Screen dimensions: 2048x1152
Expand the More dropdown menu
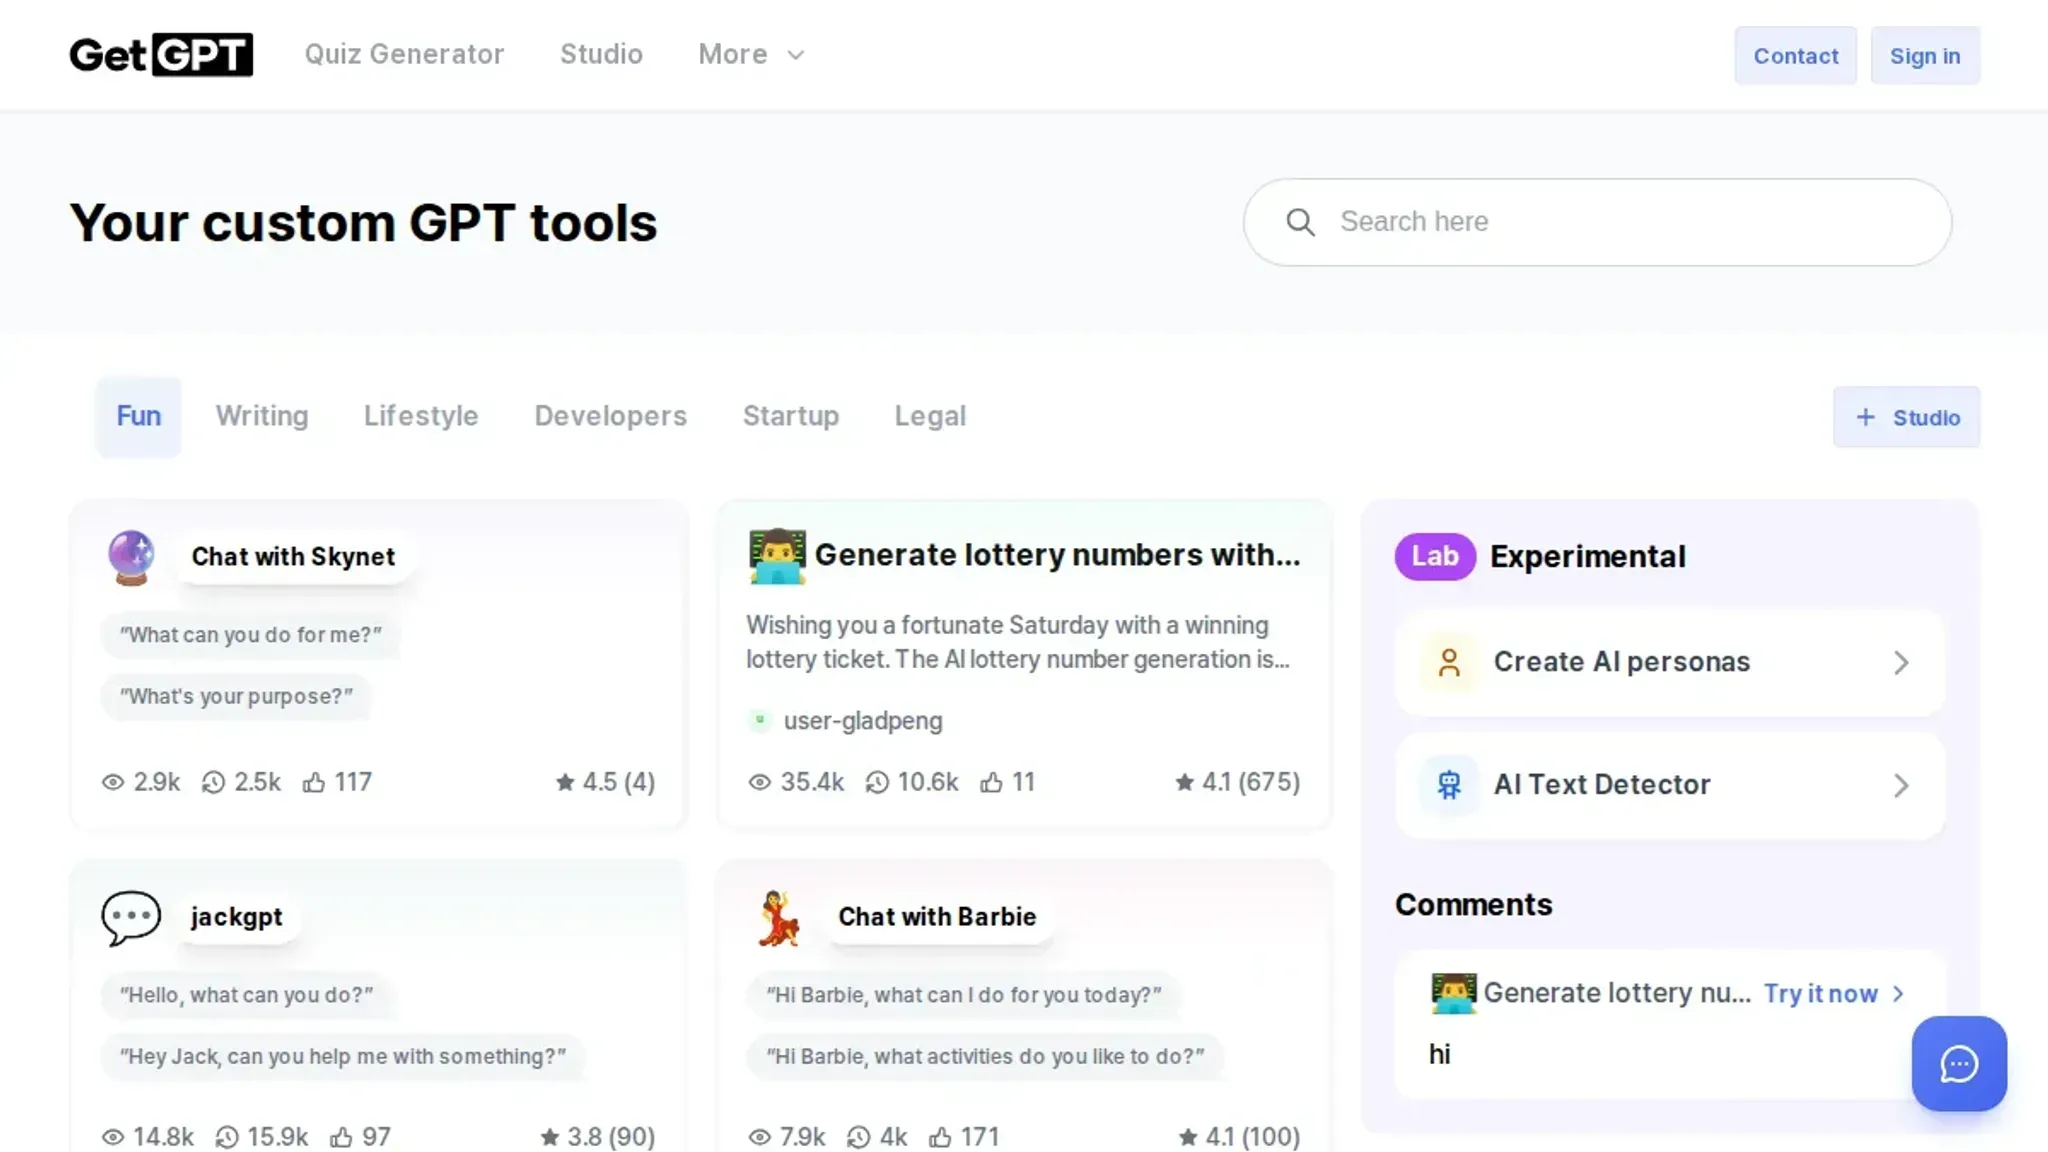click(752, 54)
